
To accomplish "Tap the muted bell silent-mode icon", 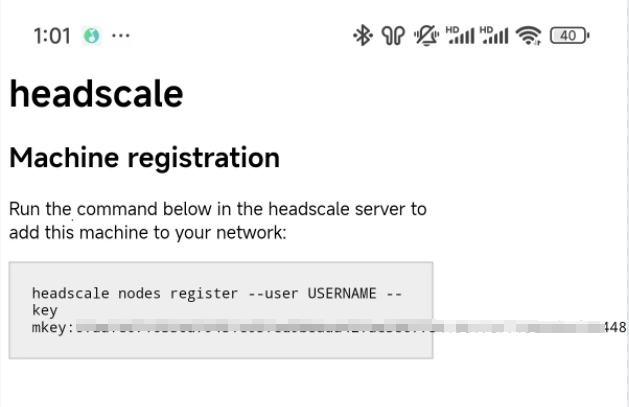I will tap(426, 35).
